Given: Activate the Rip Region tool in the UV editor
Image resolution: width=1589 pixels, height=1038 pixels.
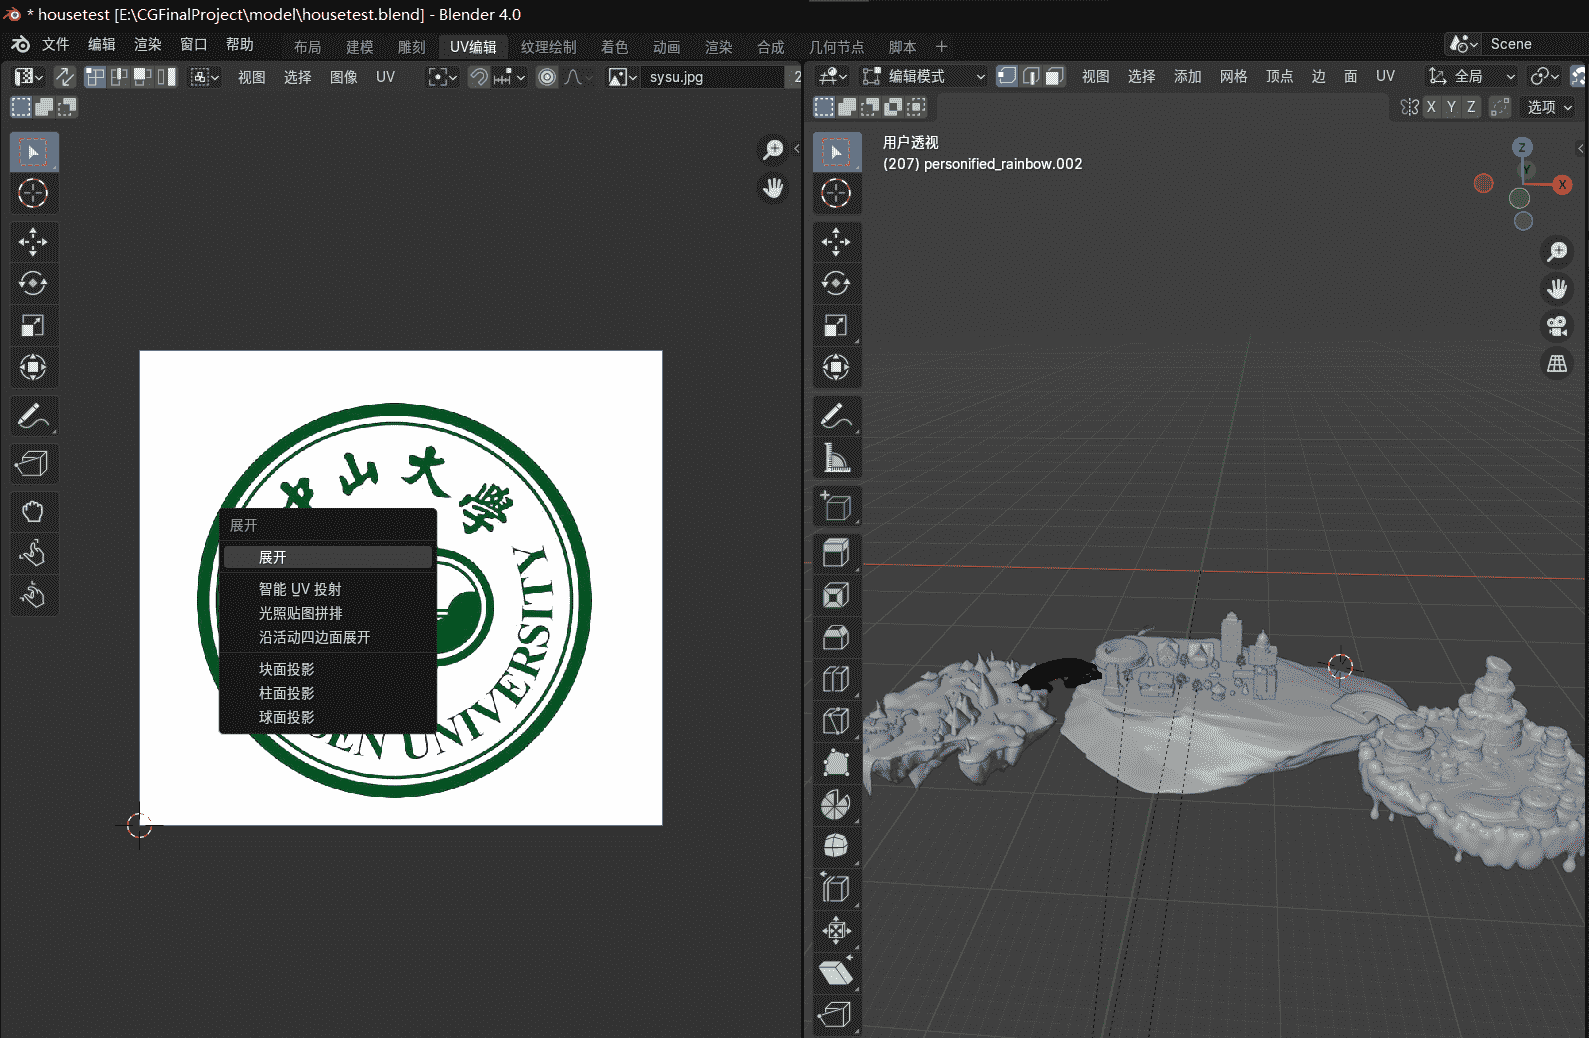Looking at the screenshot, I should coord(34,464).
